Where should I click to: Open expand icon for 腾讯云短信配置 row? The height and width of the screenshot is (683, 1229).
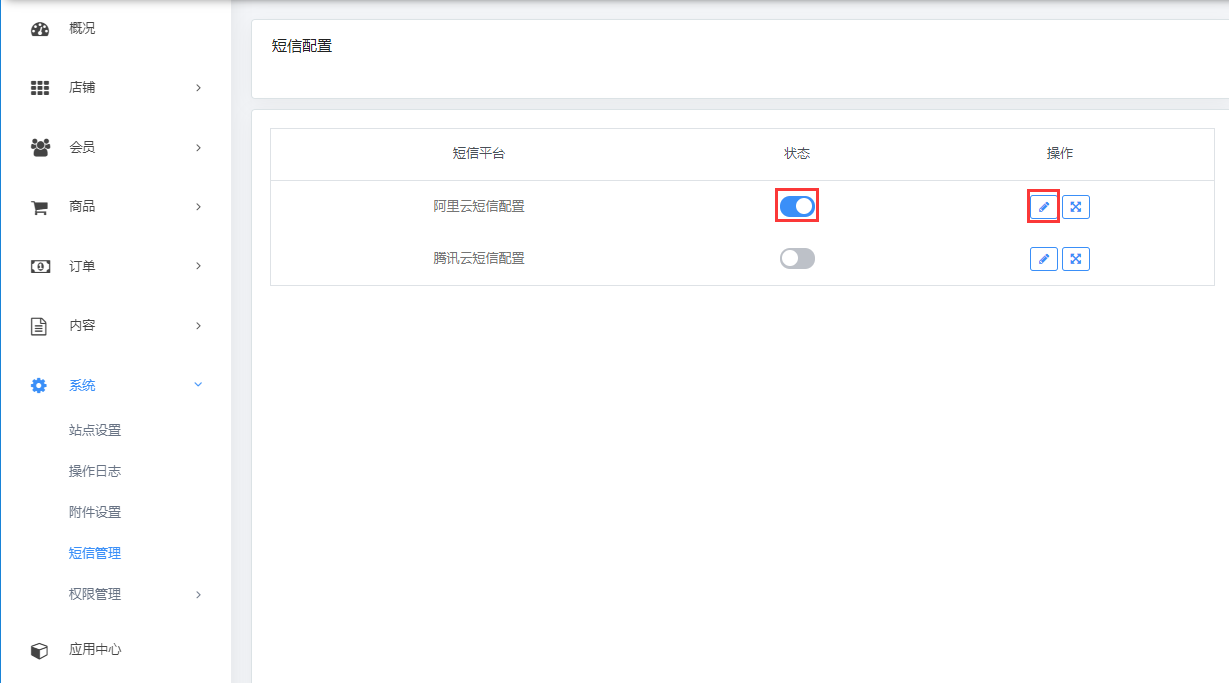tap(1076, 259)
